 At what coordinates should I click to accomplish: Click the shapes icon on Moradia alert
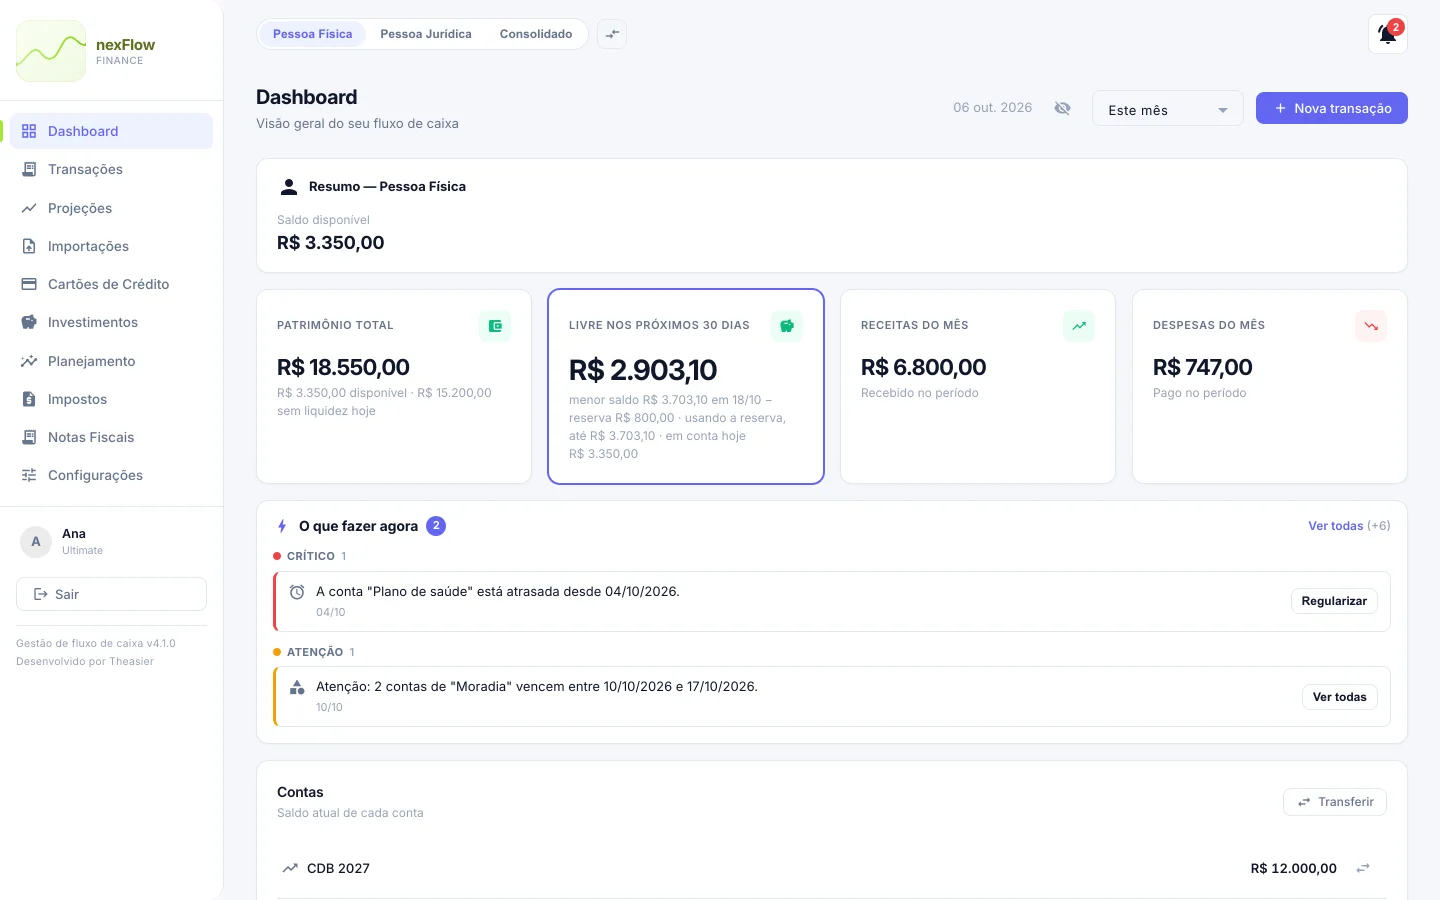[x=297, y=687]
